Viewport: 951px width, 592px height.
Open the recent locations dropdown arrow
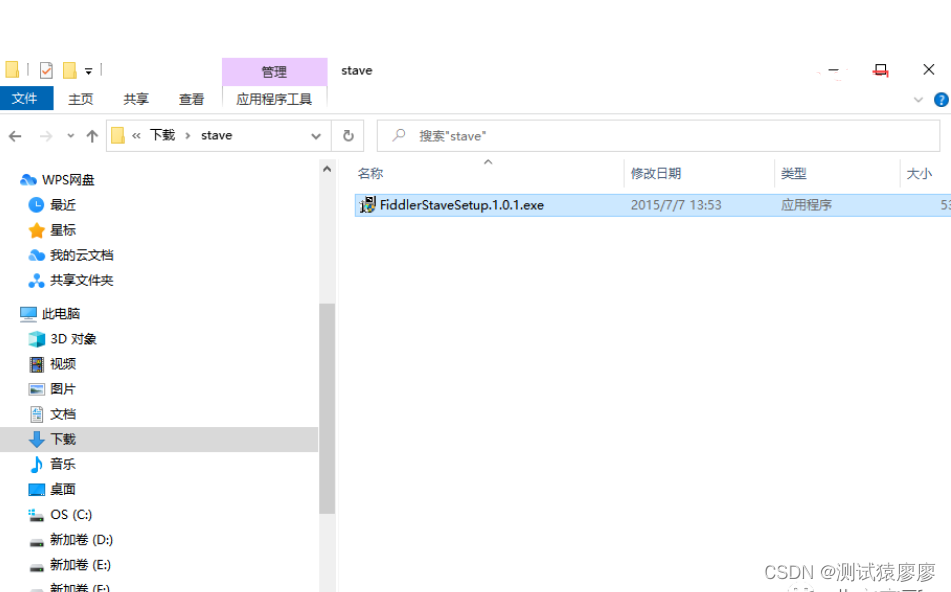pyautogui.click(x=71, y=136)
